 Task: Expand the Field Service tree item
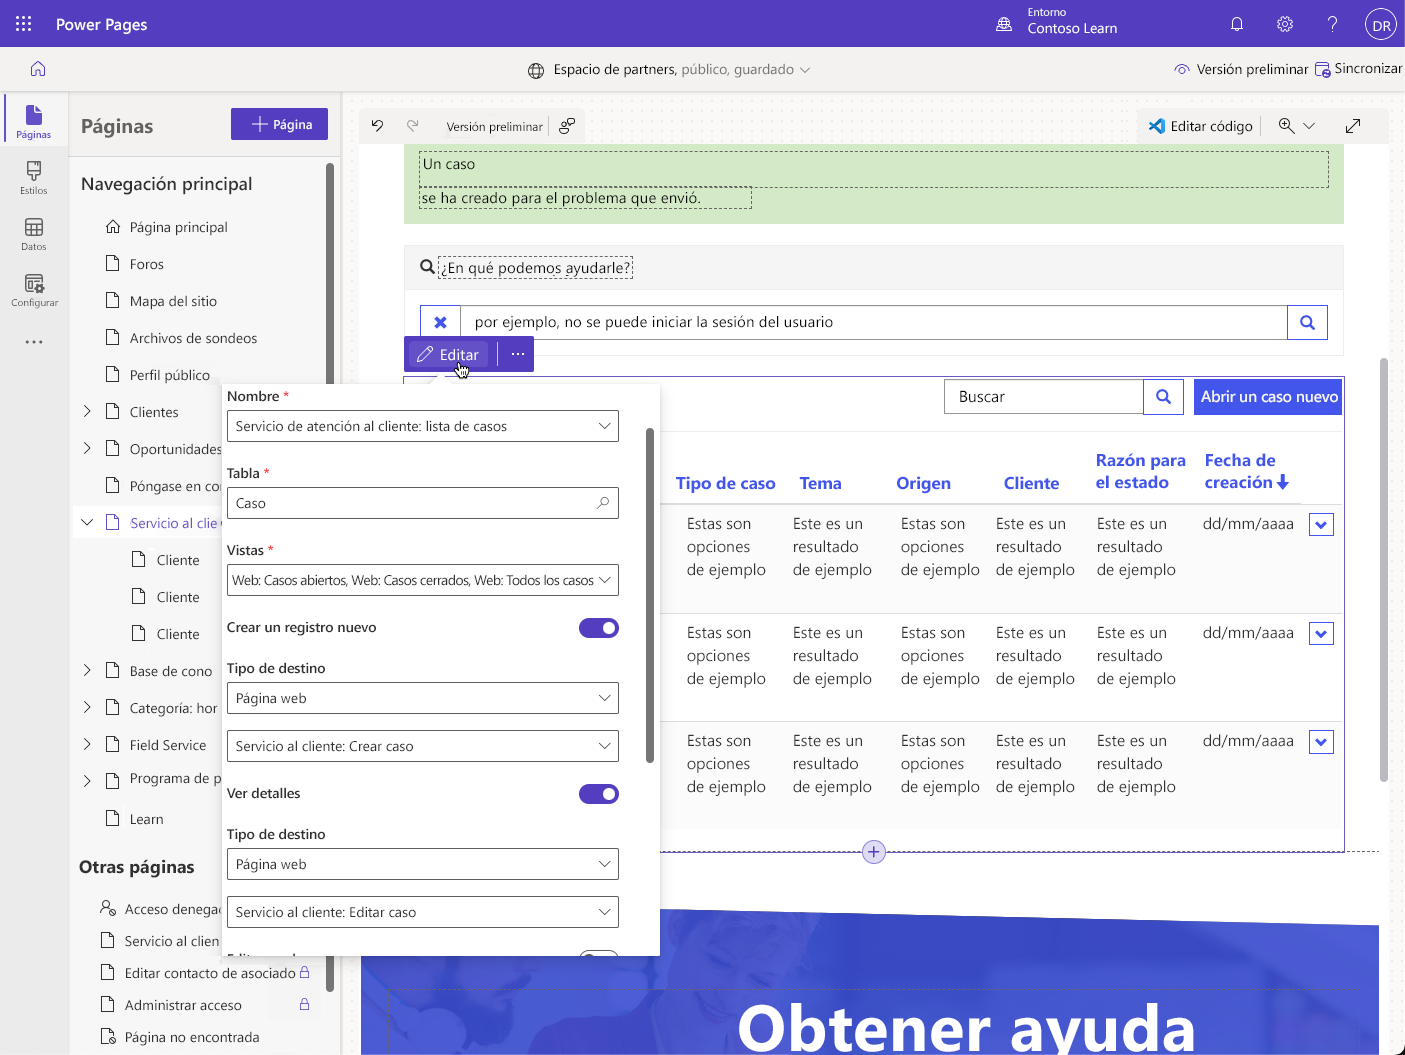[87, 744]
